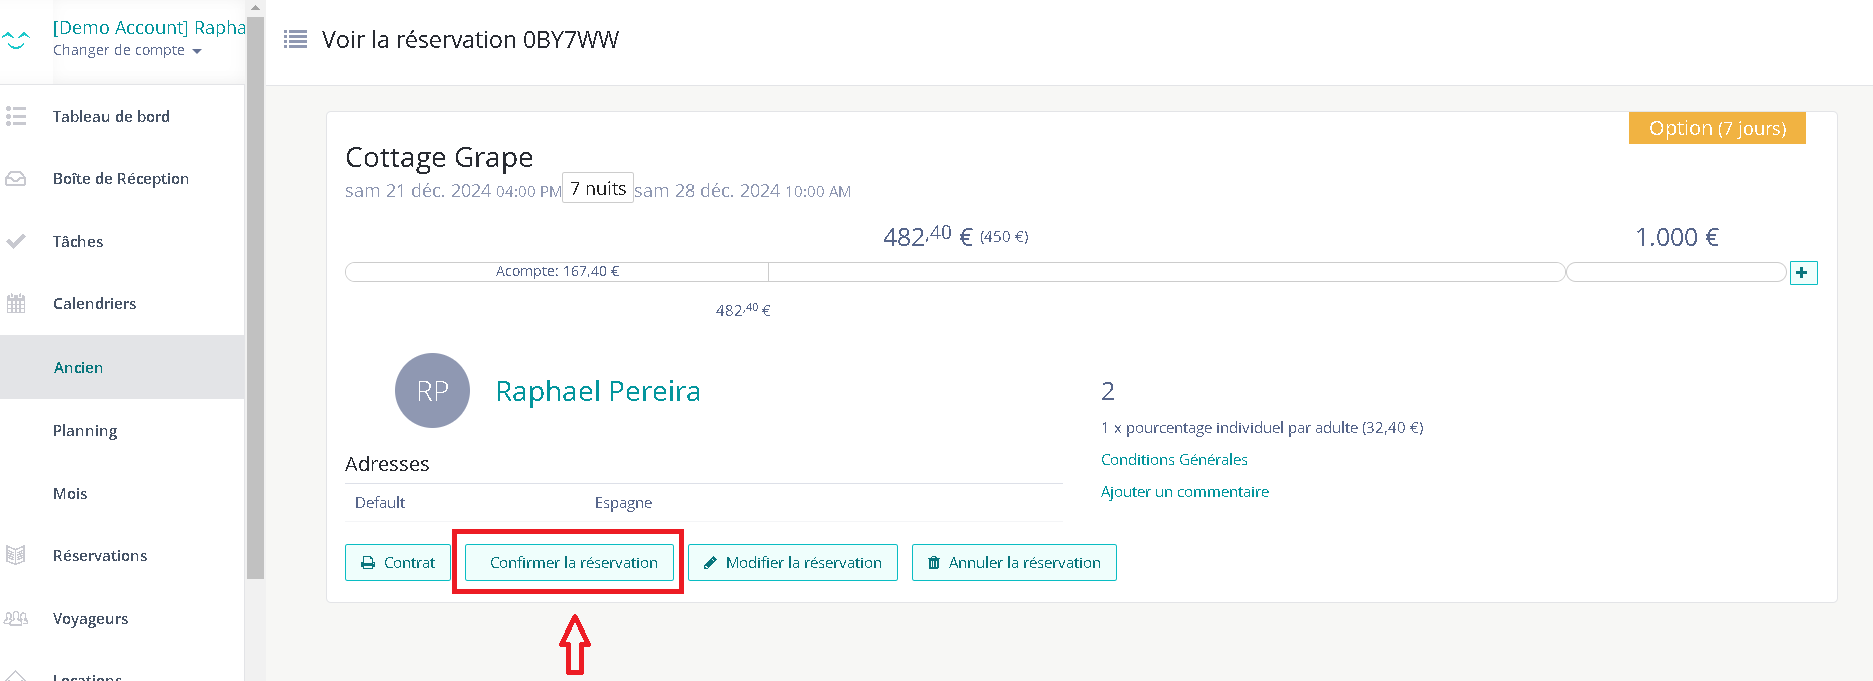Click Ajouter un commentaire link
This screenshot has width=1873, height=681.
coord(1184,492)
